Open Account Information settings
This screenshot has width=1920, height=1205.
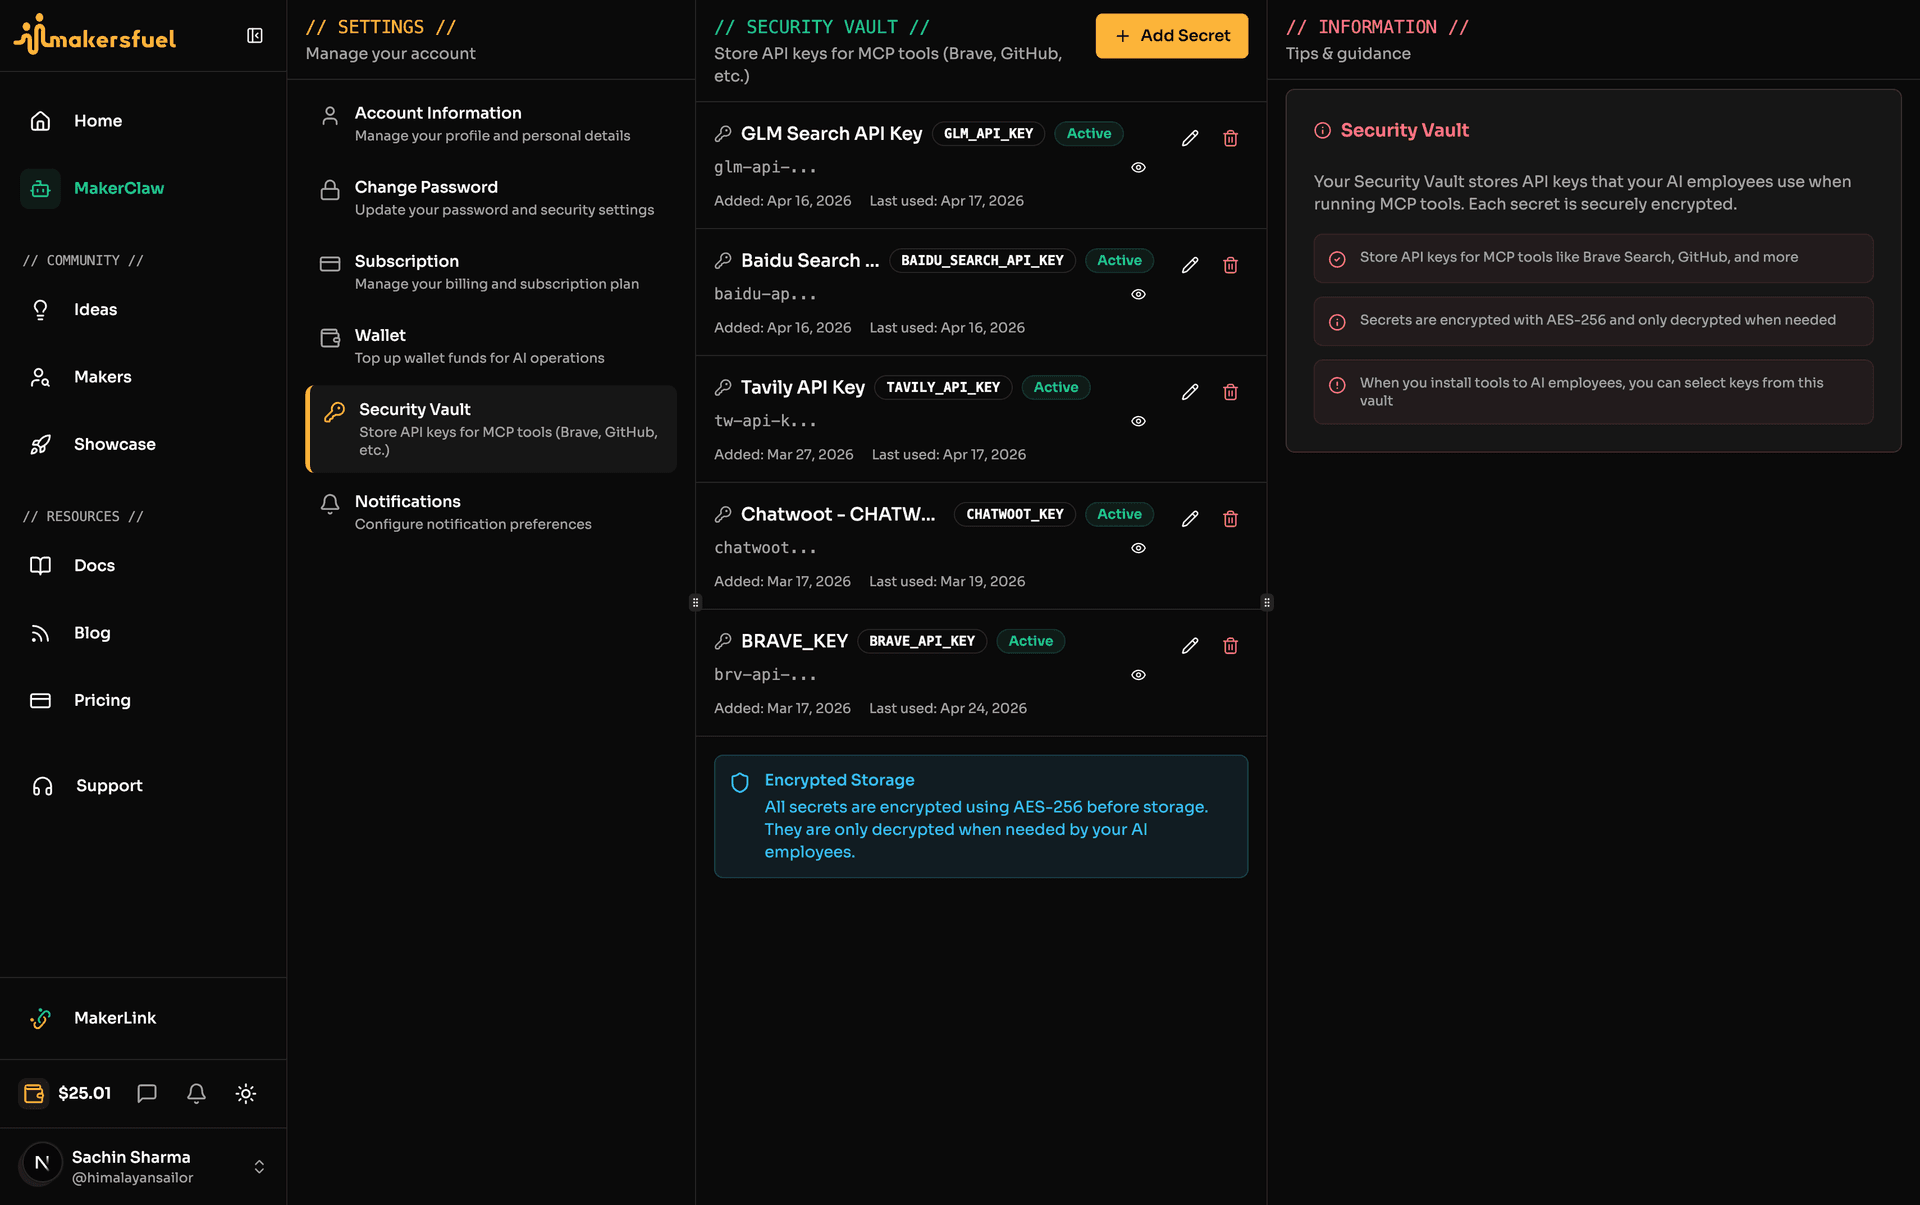coord(491,123)
